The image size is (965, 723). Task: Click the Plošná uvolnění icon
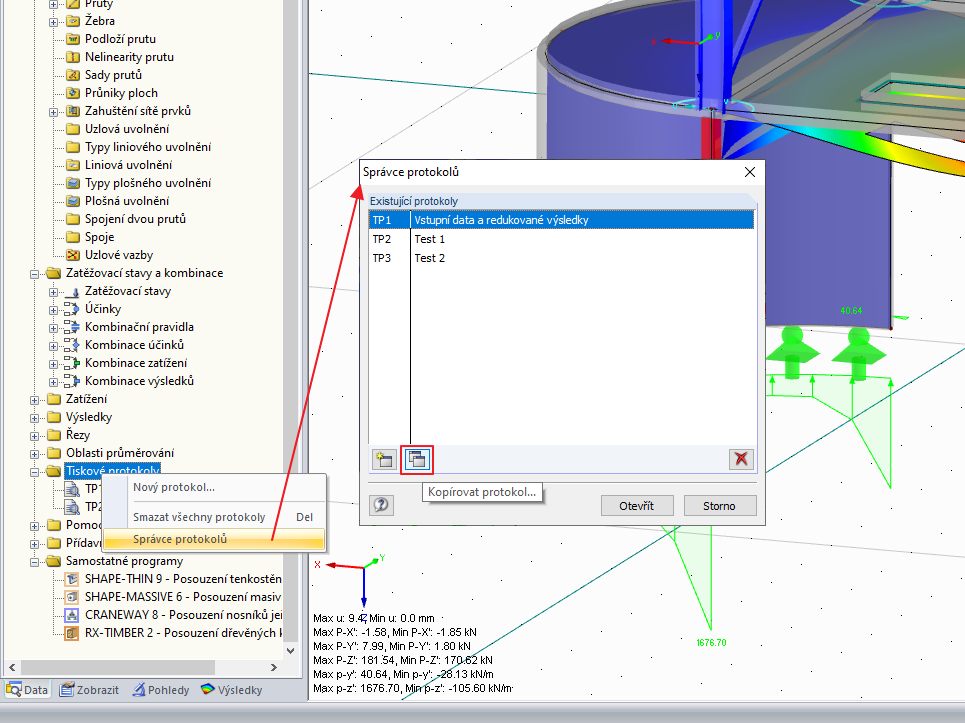point(73,201)
